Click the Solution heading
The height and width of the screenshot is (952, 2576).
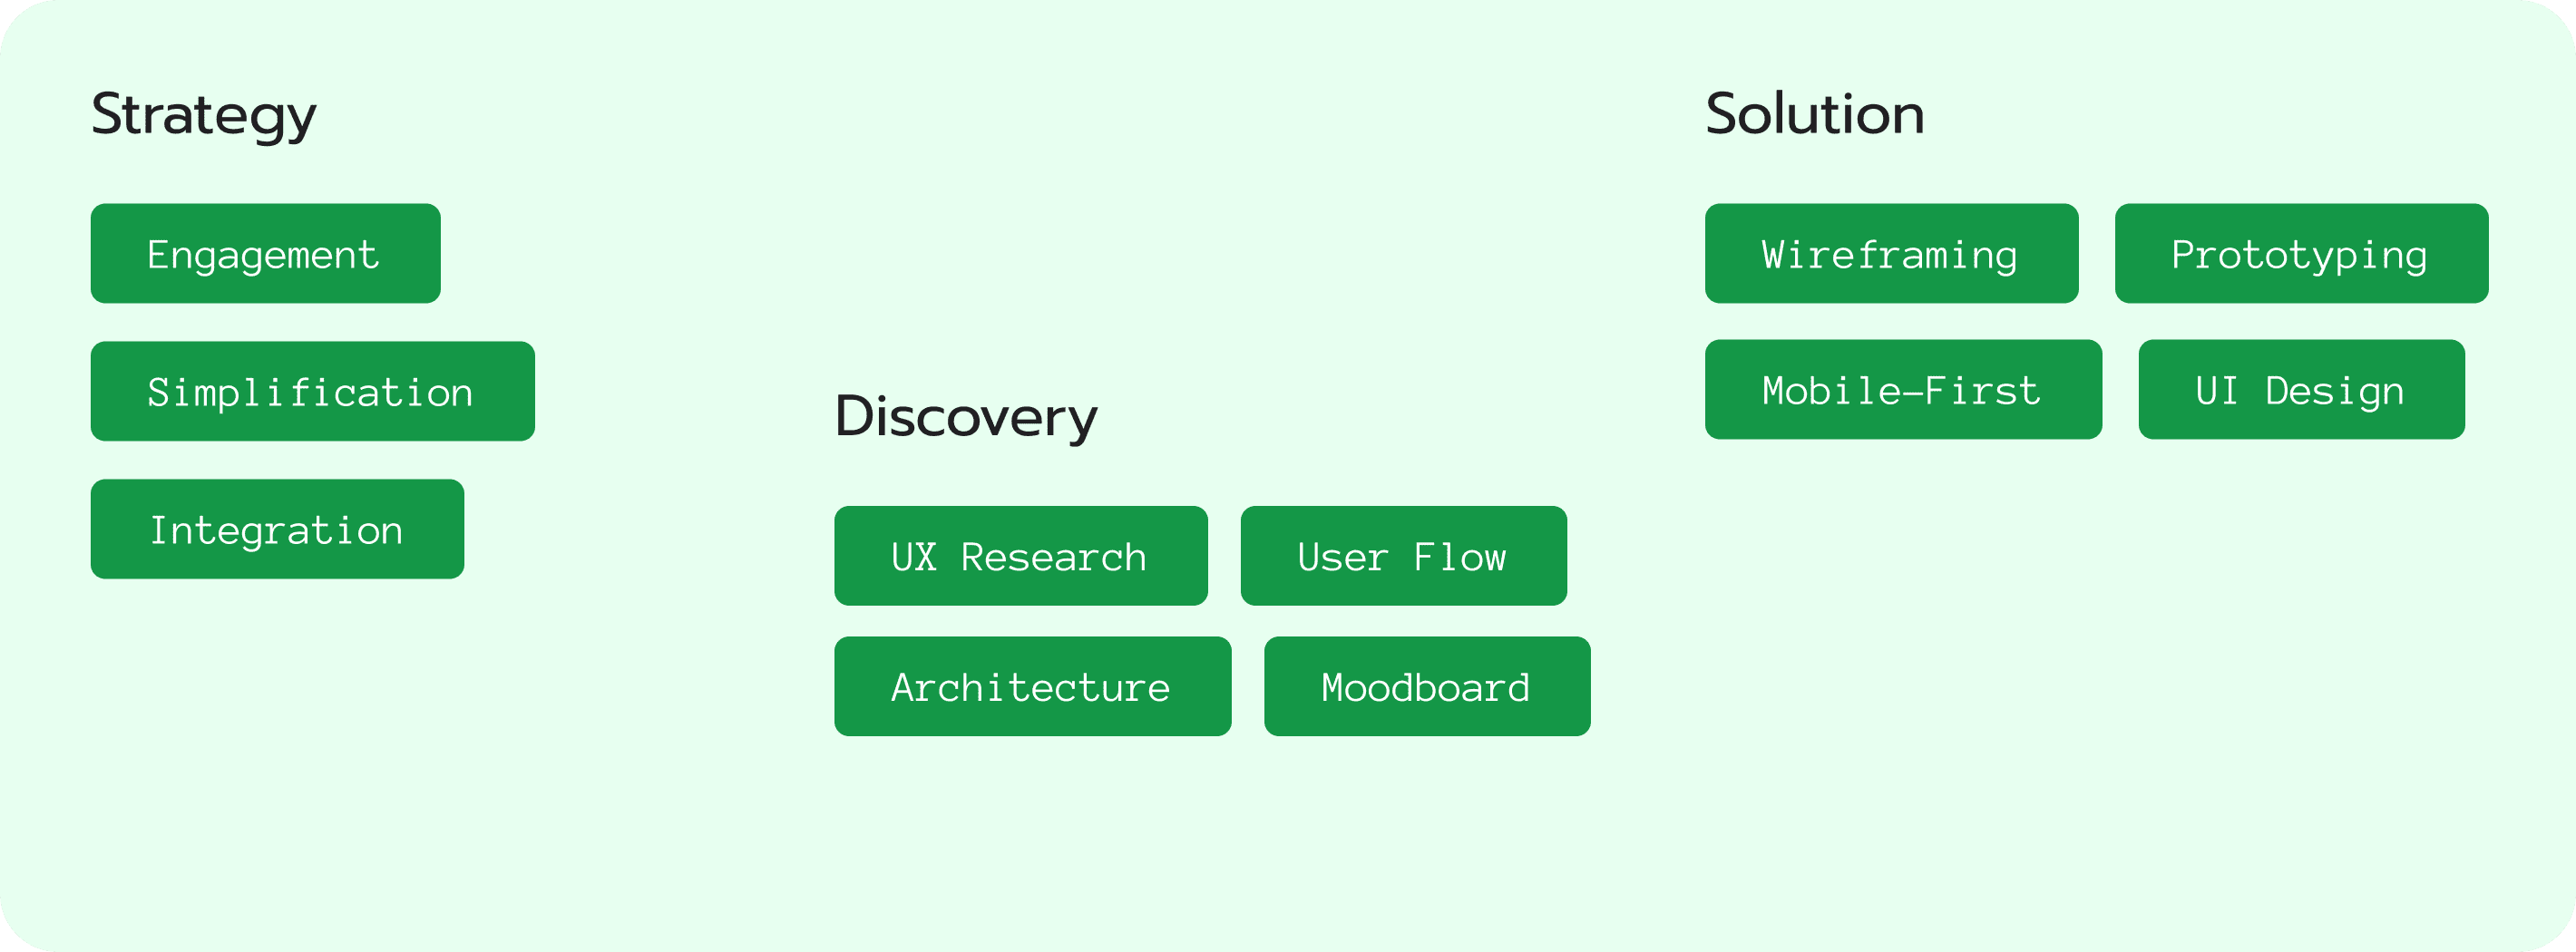pos(1814,114)
